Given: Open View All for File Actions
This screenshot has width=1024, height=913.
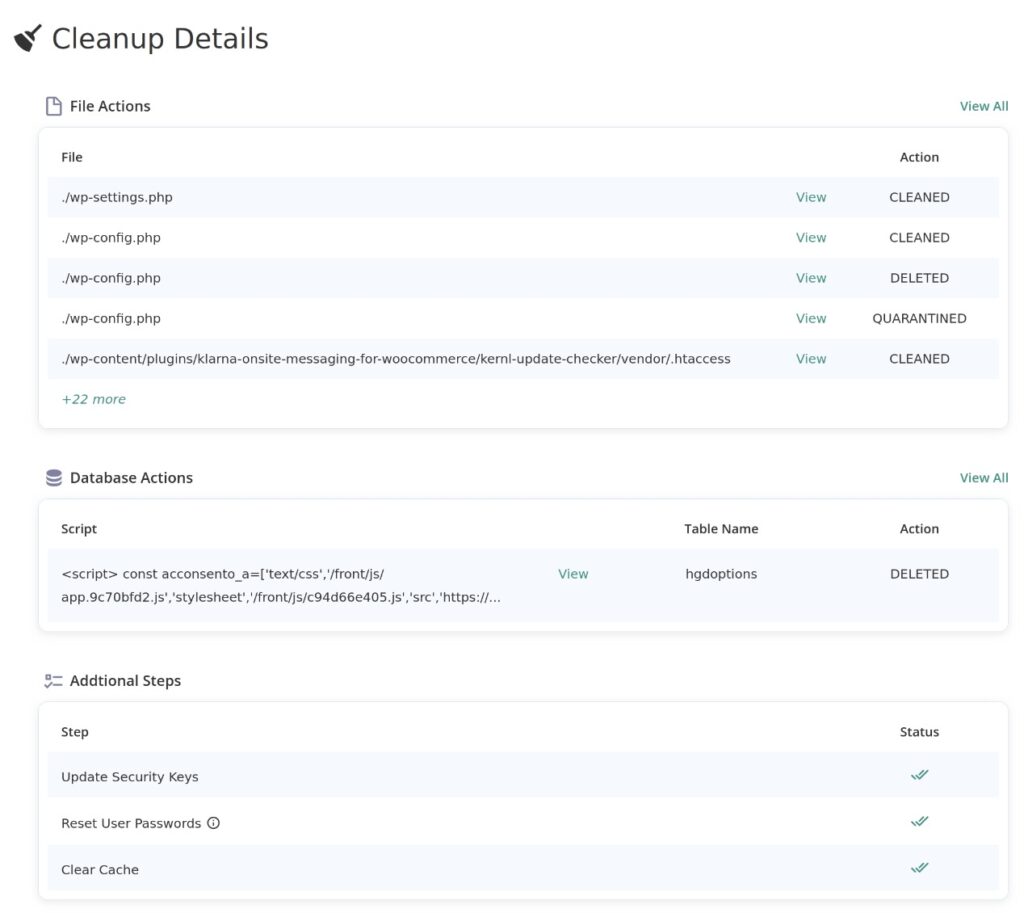Looking at the screenshot, I should 984,106.
